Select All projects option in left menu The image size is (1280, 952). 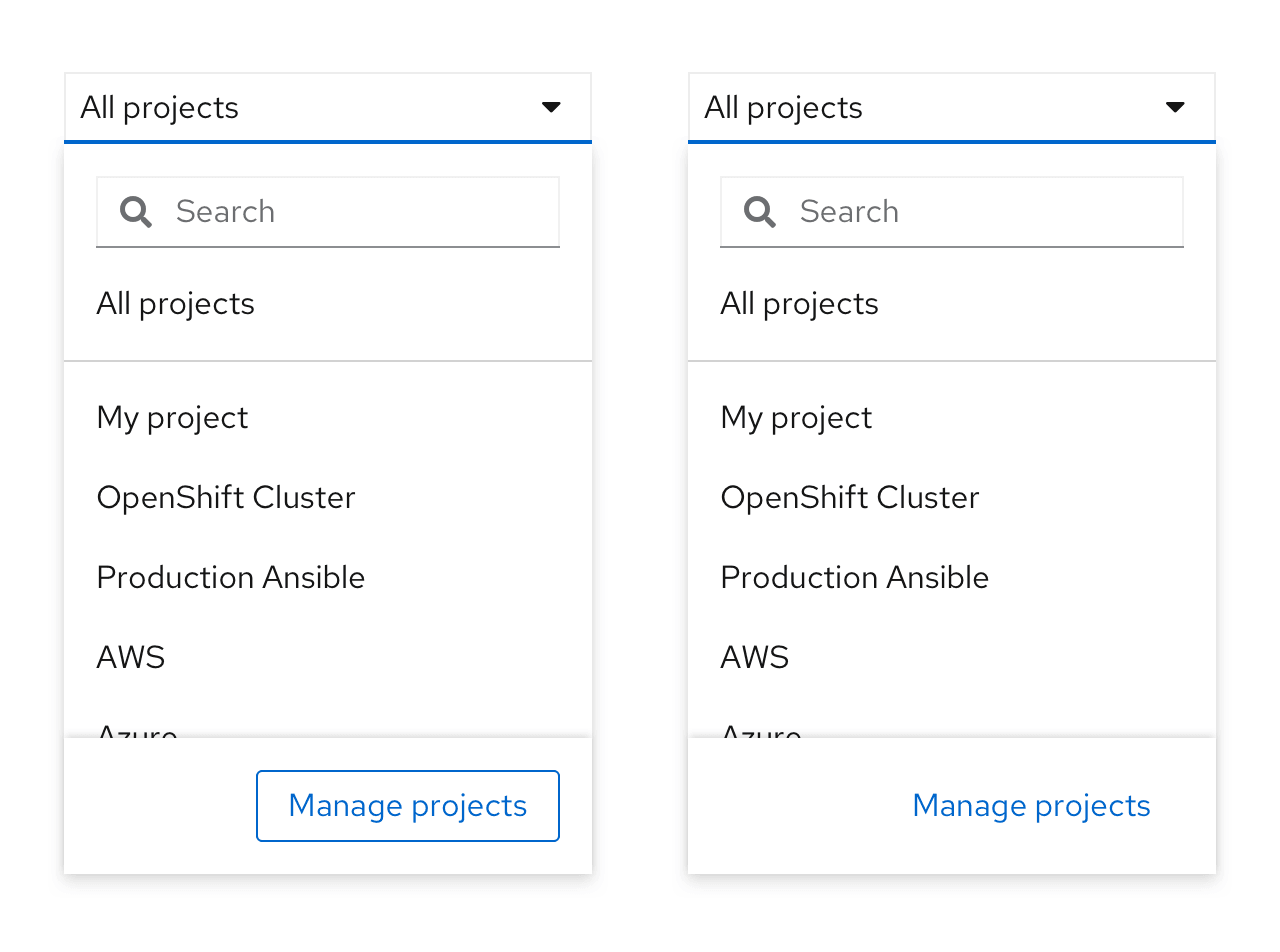[176, 304]
